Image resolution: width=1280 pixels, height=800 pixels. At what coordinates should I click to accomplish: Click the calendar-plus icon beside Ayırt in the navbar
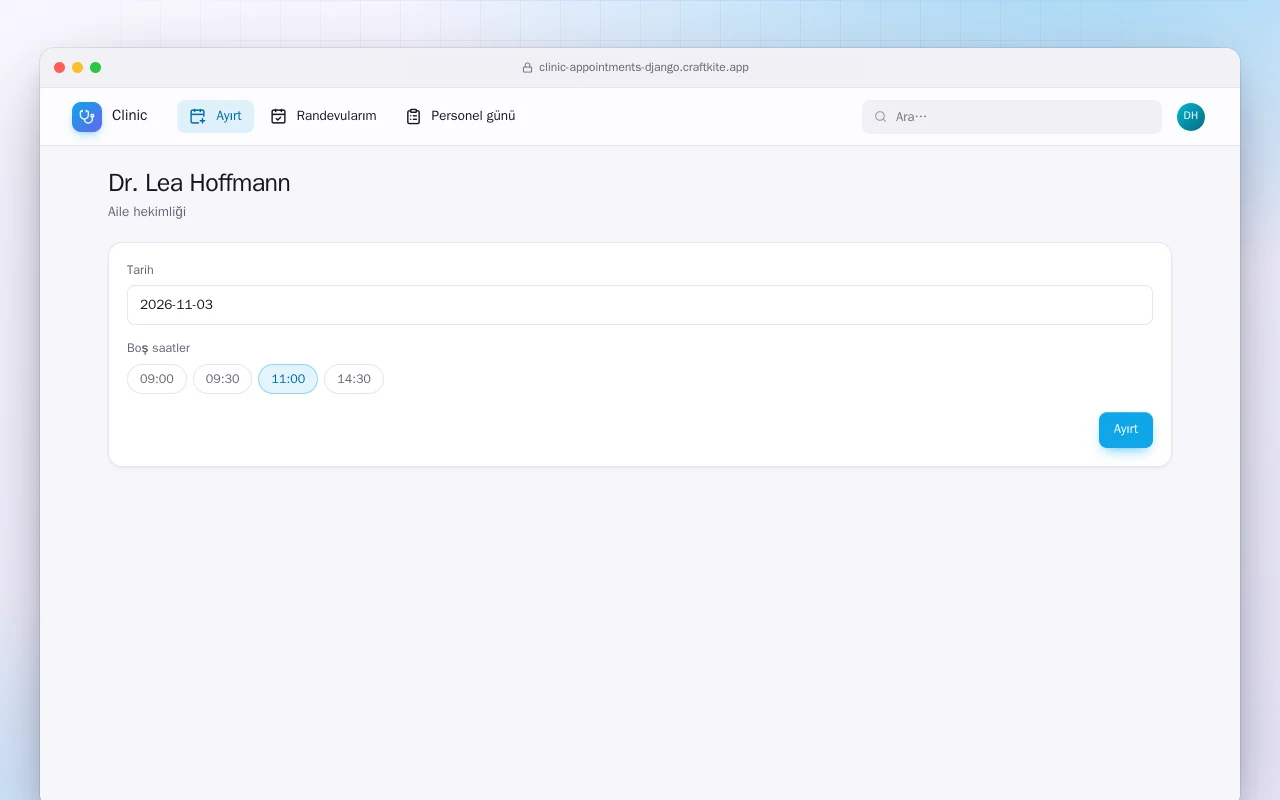pyautogui.click(x=198, y=116)
